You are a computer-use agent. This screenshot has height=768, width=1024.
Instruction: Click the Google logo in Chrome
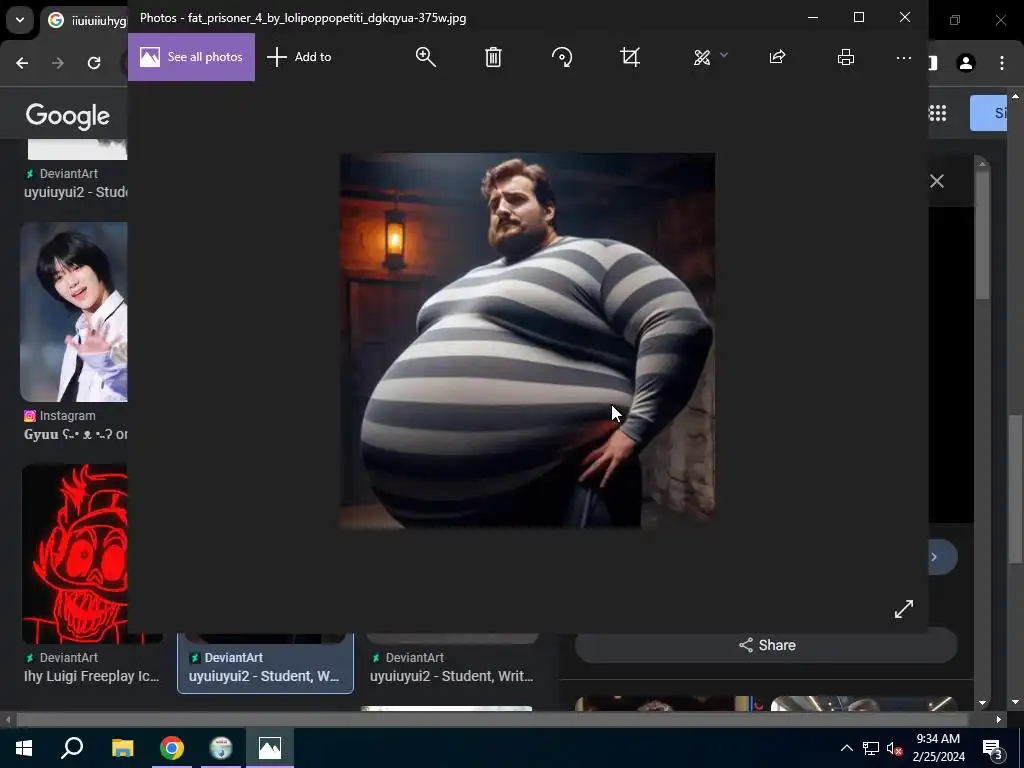point(68,116)
